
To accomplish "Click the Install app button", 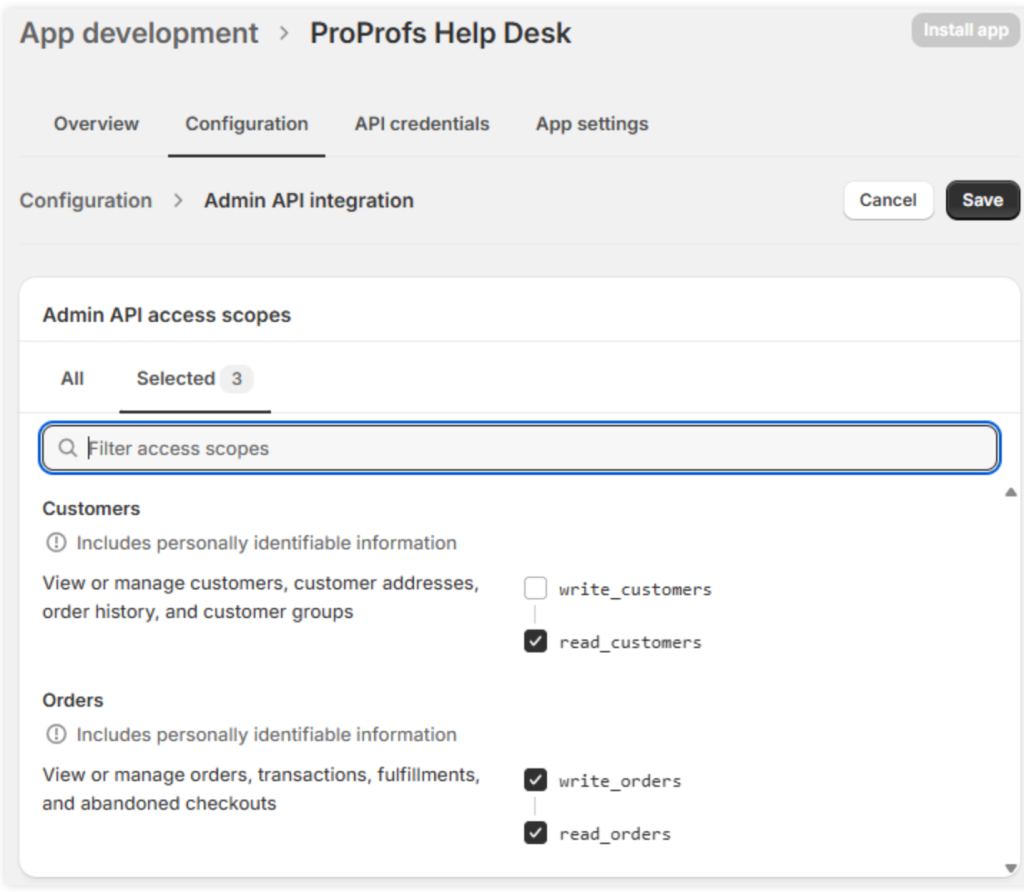I will [x=963, y=30].
